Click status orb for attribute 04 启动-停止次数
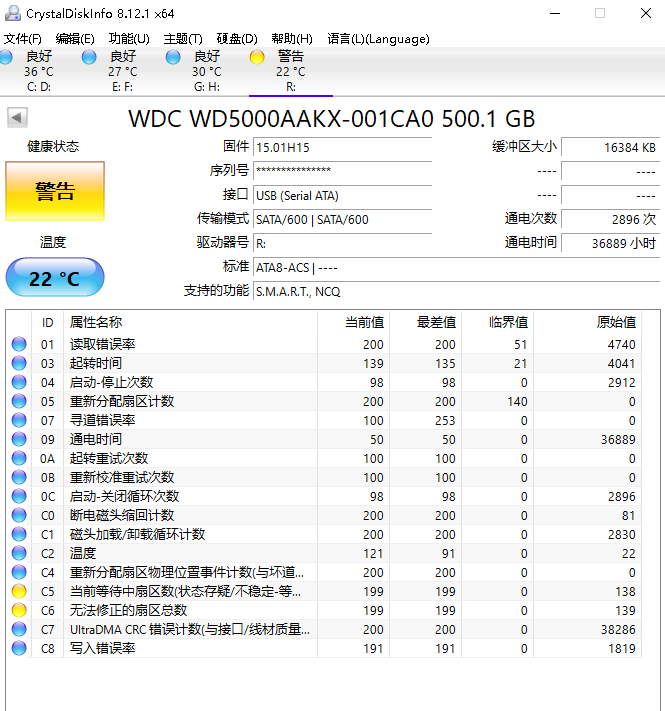Screen dimensions: 665x711 click(19, 382)
